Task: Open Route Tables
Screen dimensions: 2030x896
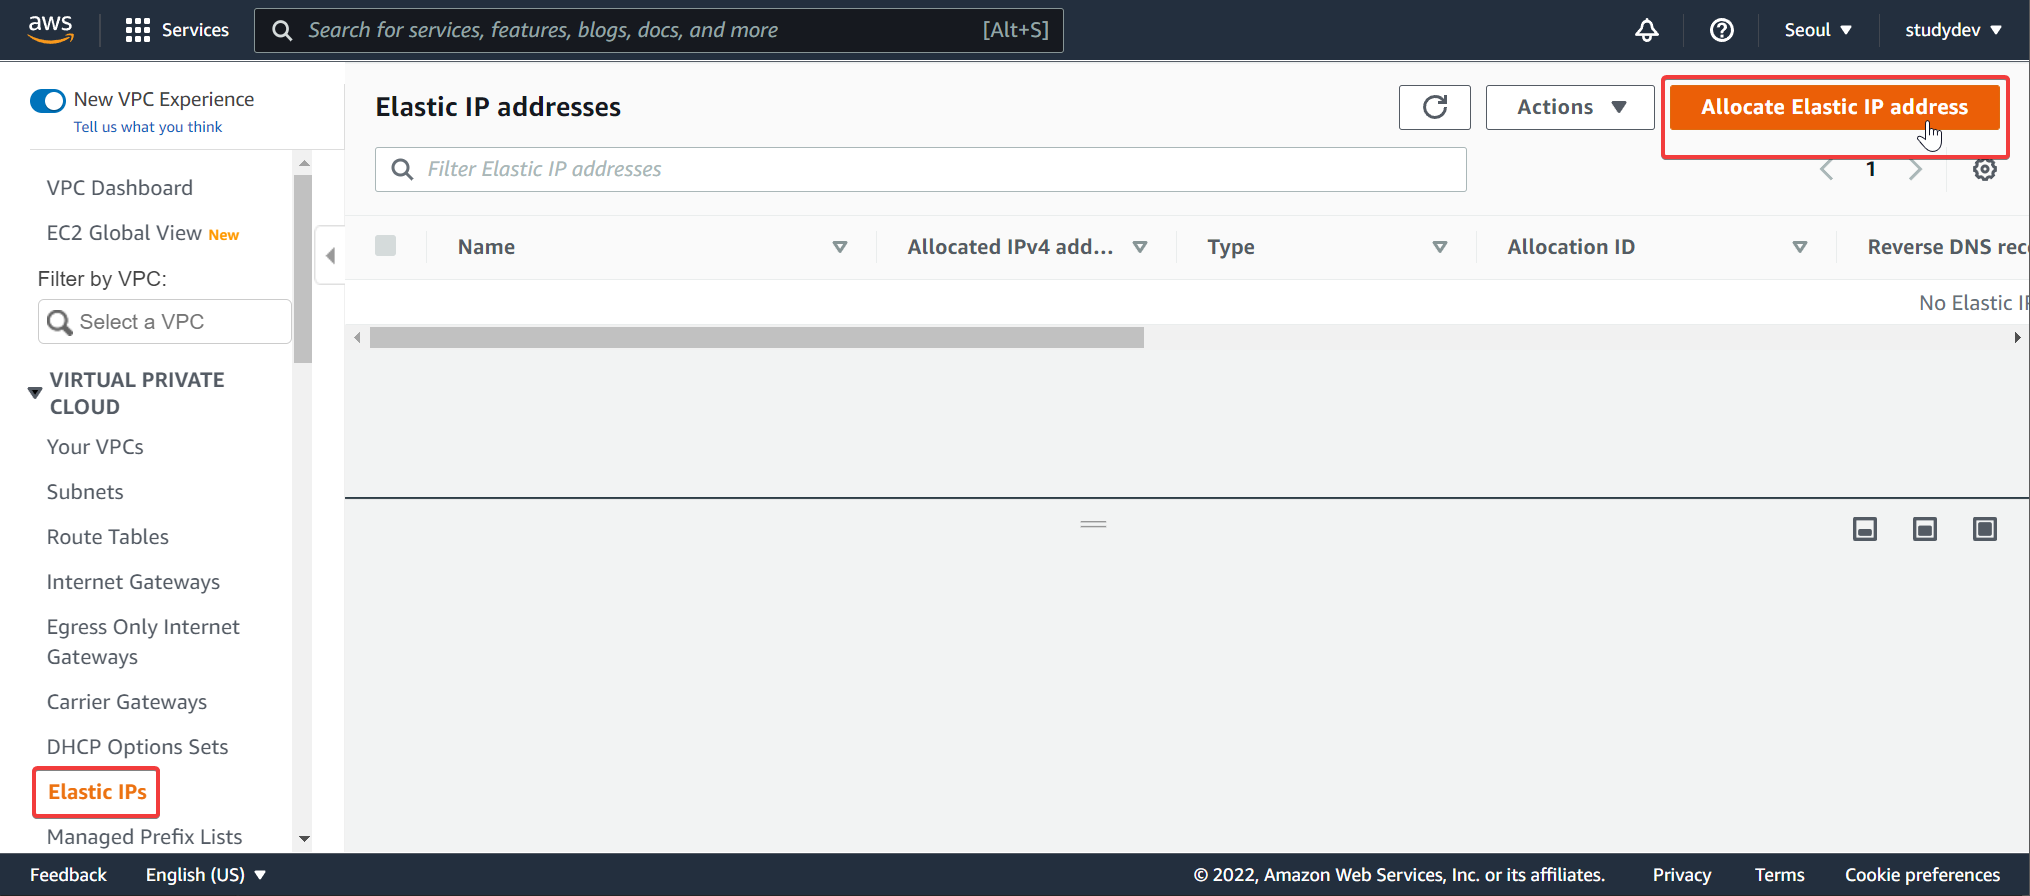Action: [x=108, y=537]
